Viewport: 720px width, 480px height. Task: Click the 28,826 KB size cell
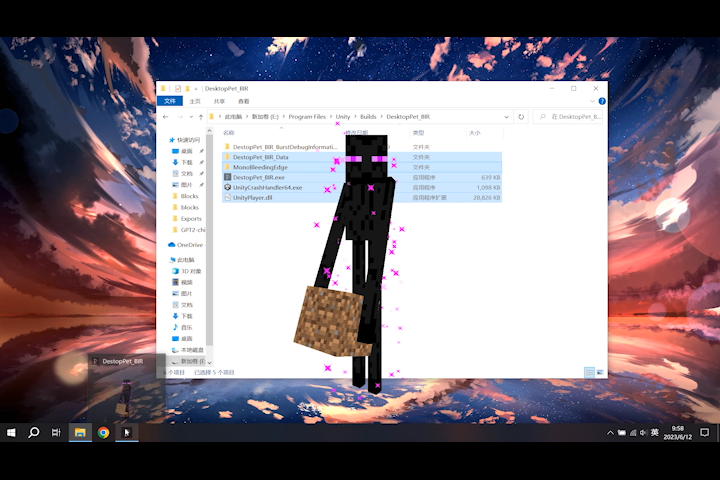486,198
